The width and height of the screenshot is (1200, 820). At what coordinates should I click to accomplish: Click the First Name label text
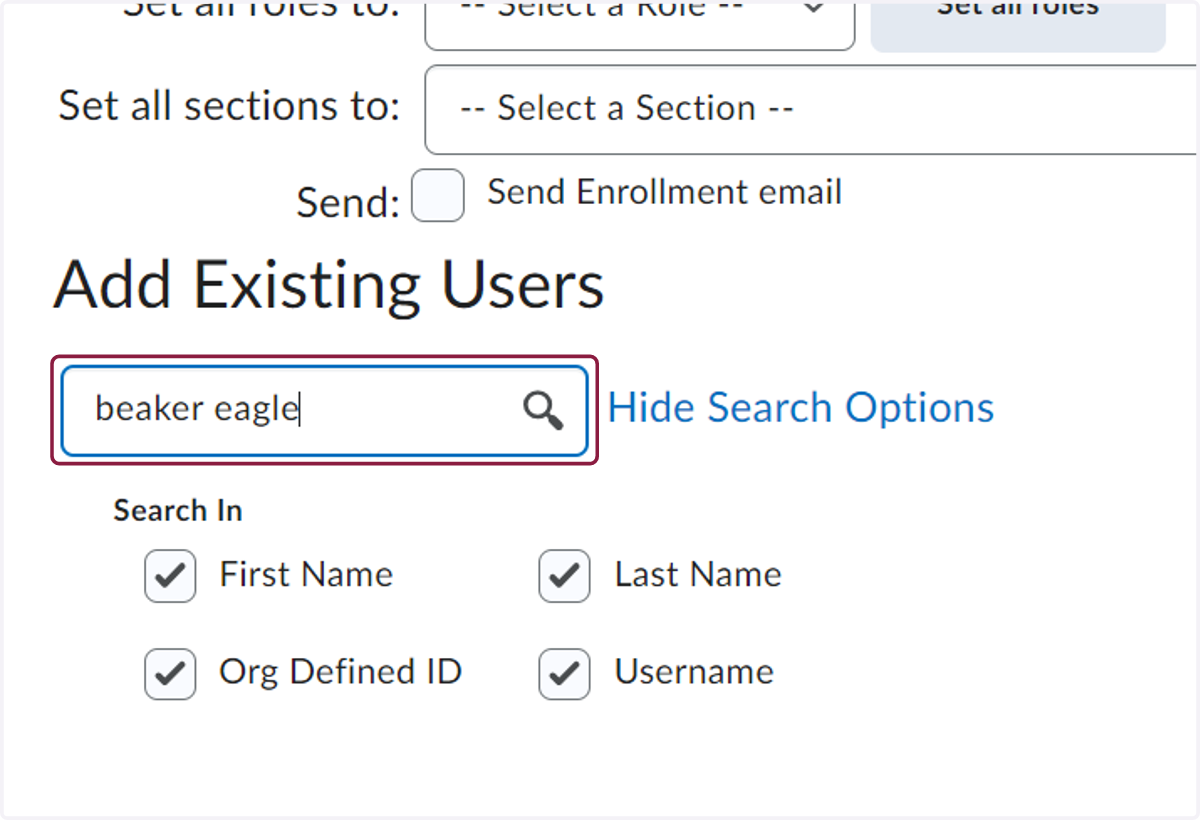[x=307, y=575]
